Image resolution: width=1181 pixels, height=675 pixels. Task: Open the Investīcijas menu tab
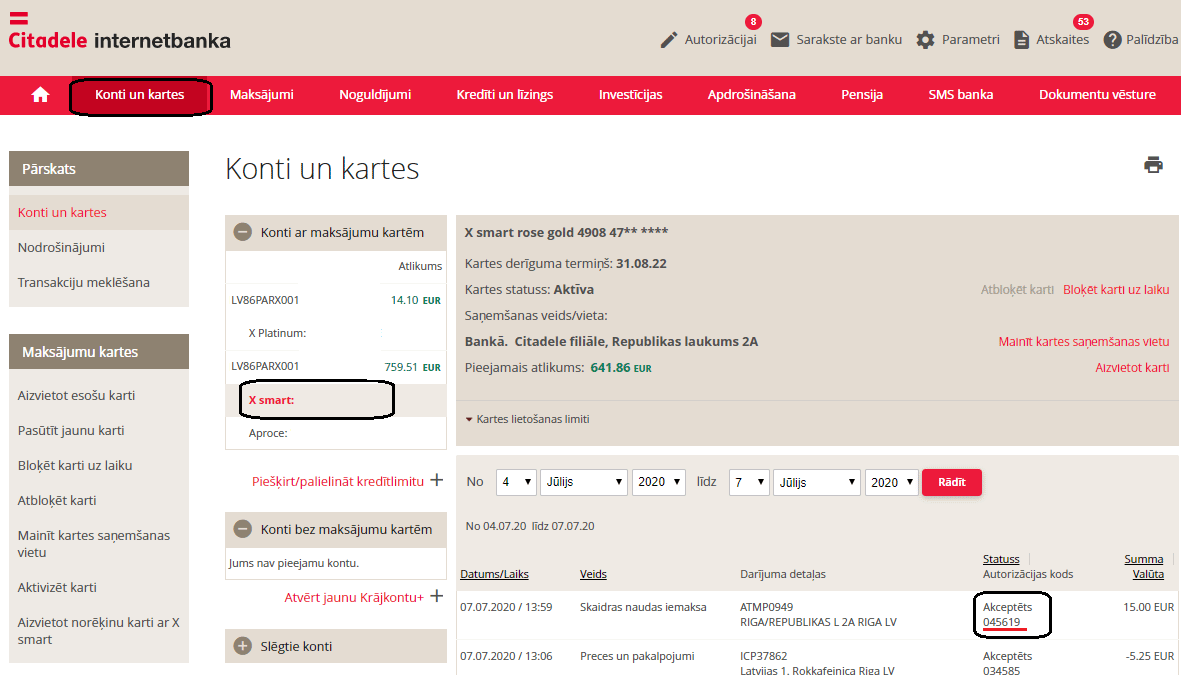click(x=630, y=95)
